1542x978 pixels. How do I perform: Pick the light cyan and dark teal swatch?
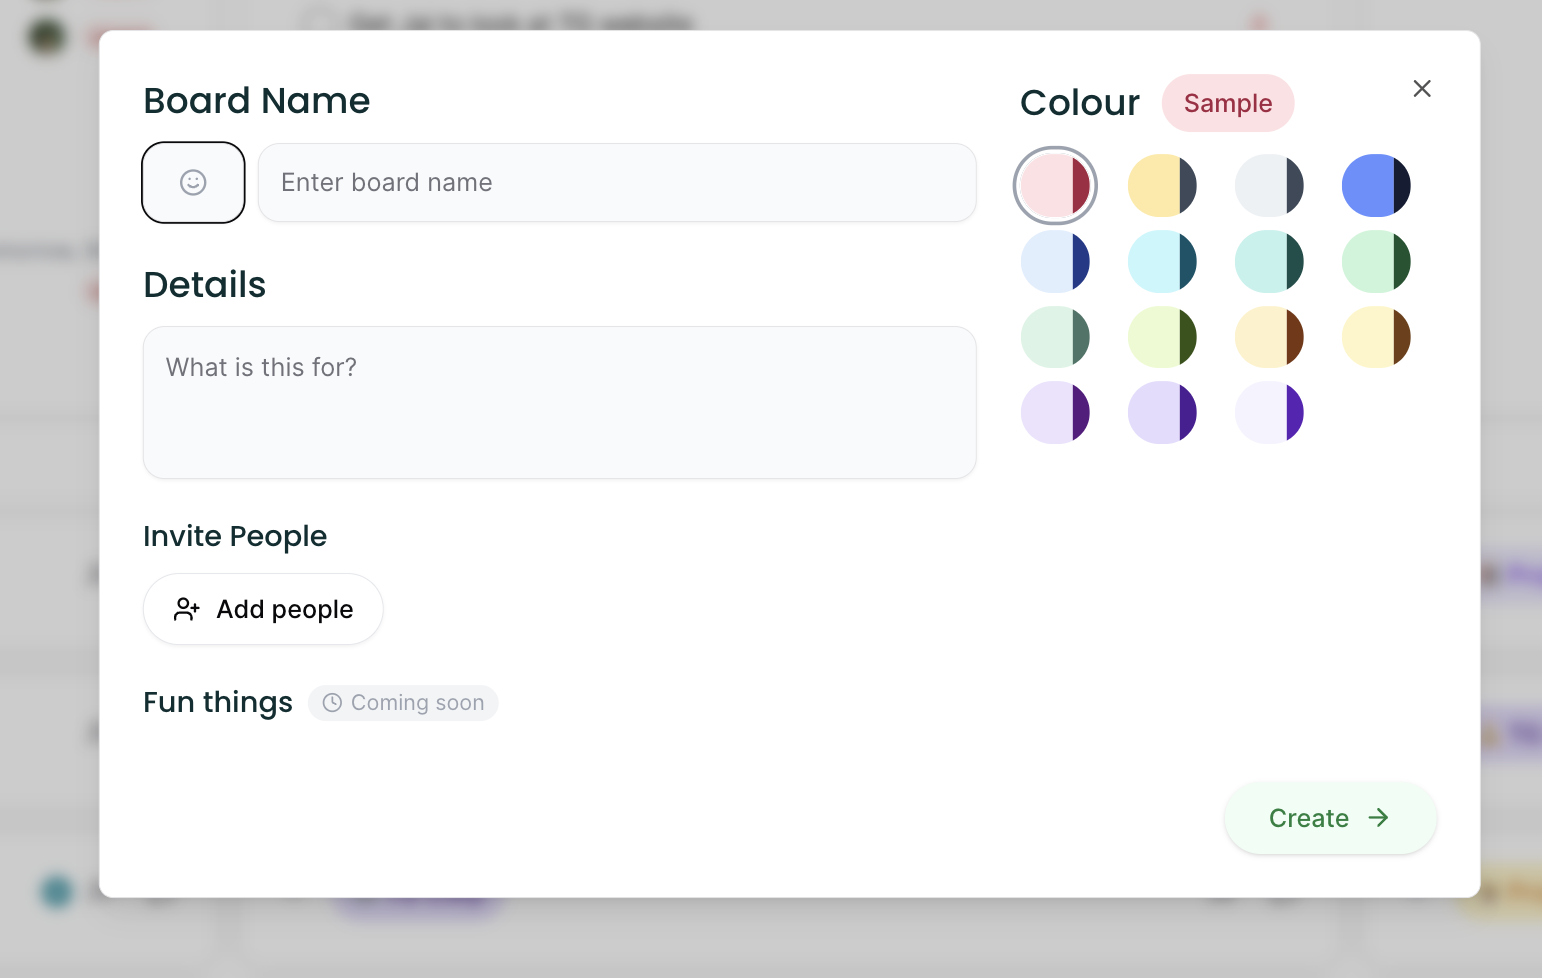pos(1162,262)
